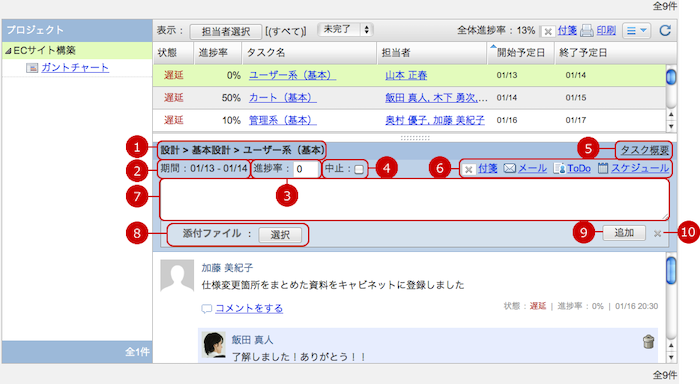This screenshot has width=700, height=384.
Task: Click the Gantt chart icon
Action: [x=32, y=68]
